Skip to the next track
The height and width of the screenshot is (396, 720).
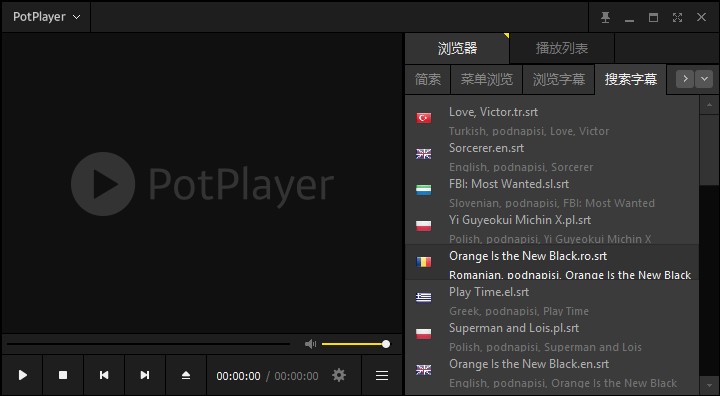click(145, 375)
